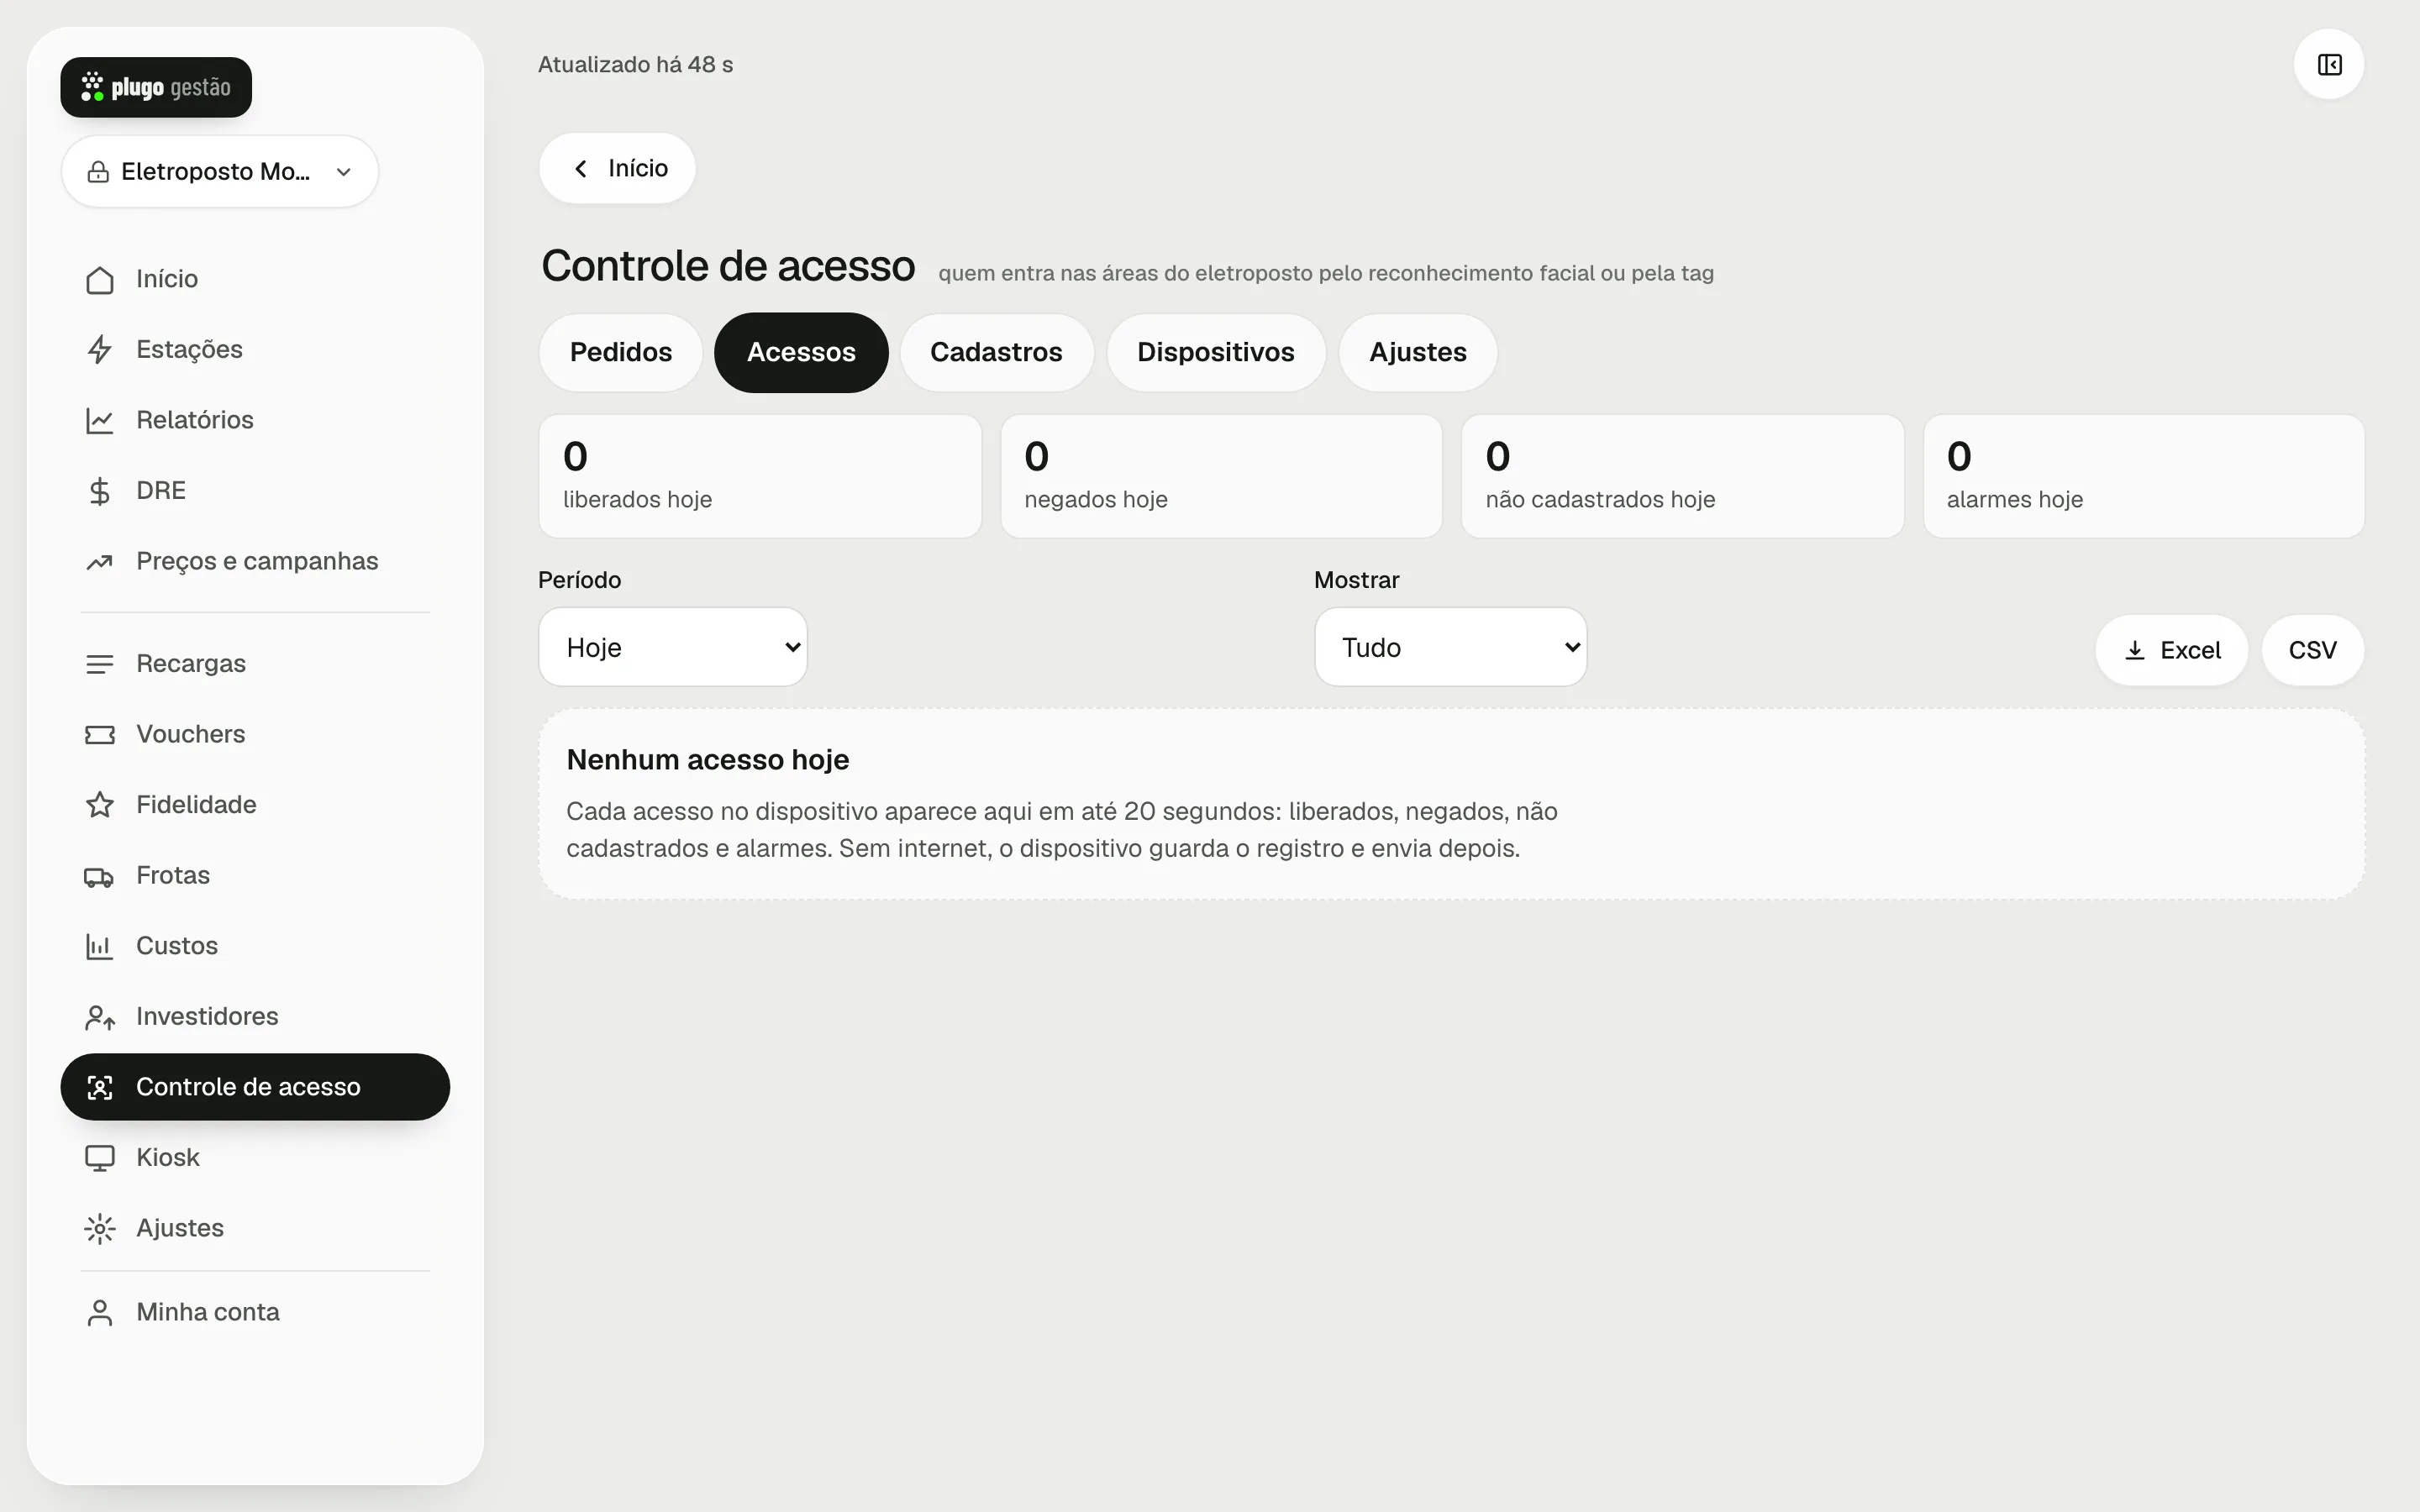Export accesses with the Excel button
This screenshot has height=1512, width=2420.
tap(2171, 650)
